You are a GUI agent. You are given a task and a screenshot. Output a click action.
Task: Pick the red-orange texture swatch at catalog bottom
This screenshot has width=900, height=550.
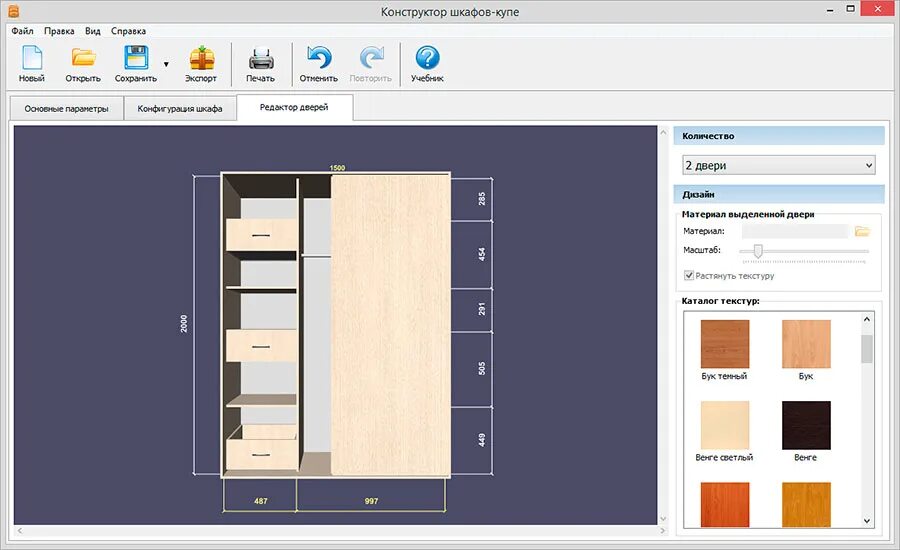725,505
